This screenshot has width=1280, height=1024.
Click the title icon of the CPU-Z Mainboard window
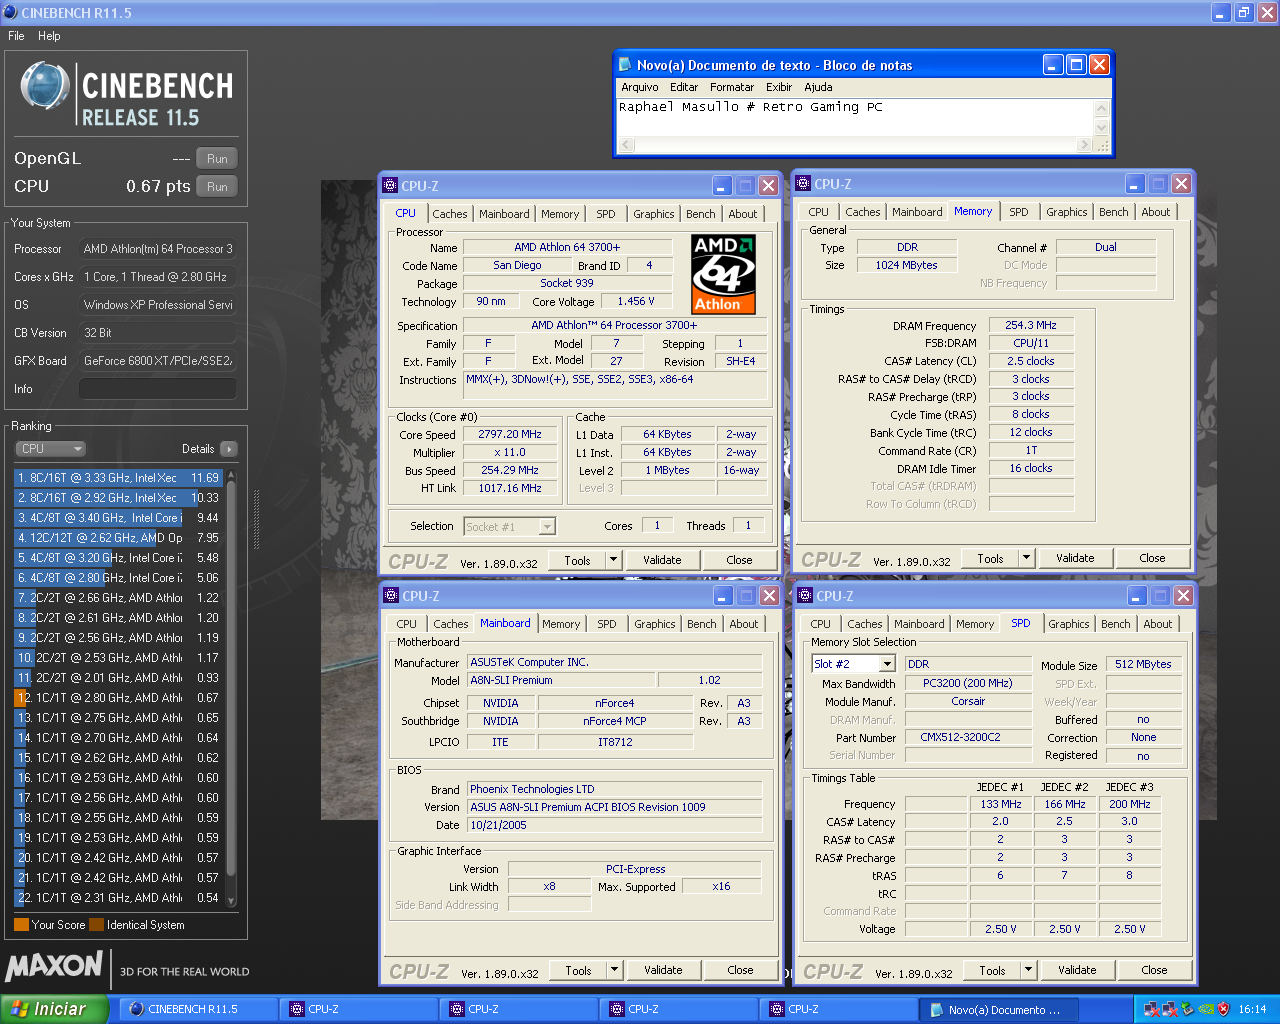point(391,596)
